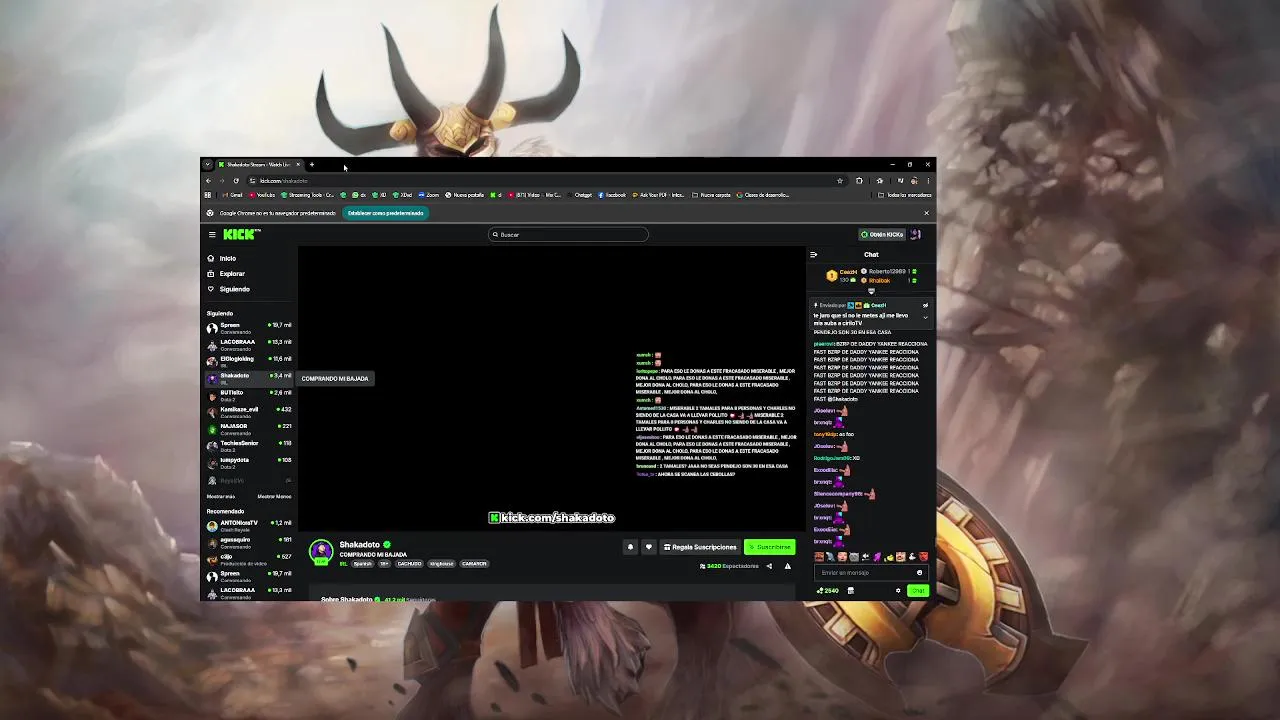Viewport: 1280px width, 720px height.
Task: Open Spreen channel in Siguiendo list
Action: click(x=249, y=328)
